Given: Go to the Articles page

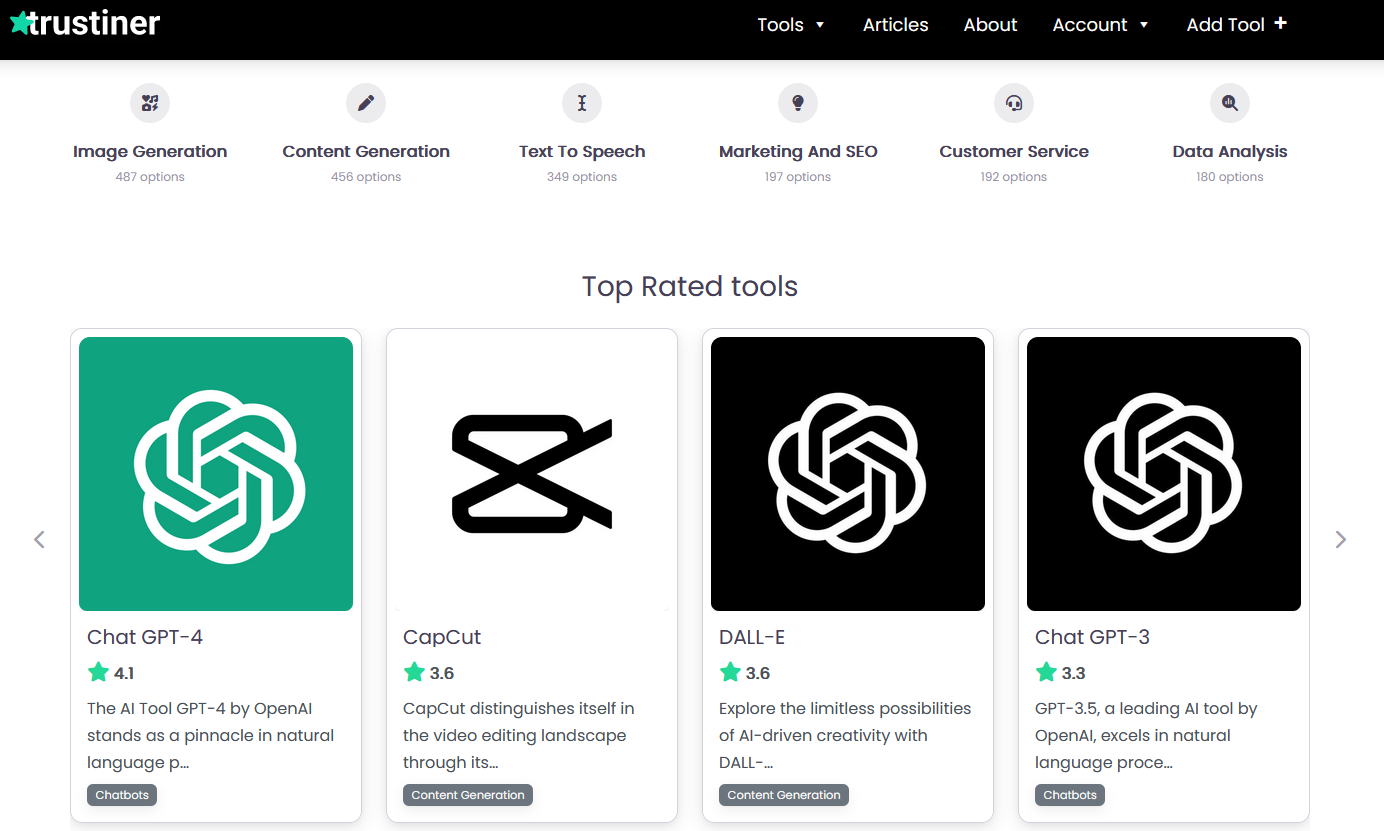Looking at the screenshot, I should pyautogui.click(x=896, y=25).
